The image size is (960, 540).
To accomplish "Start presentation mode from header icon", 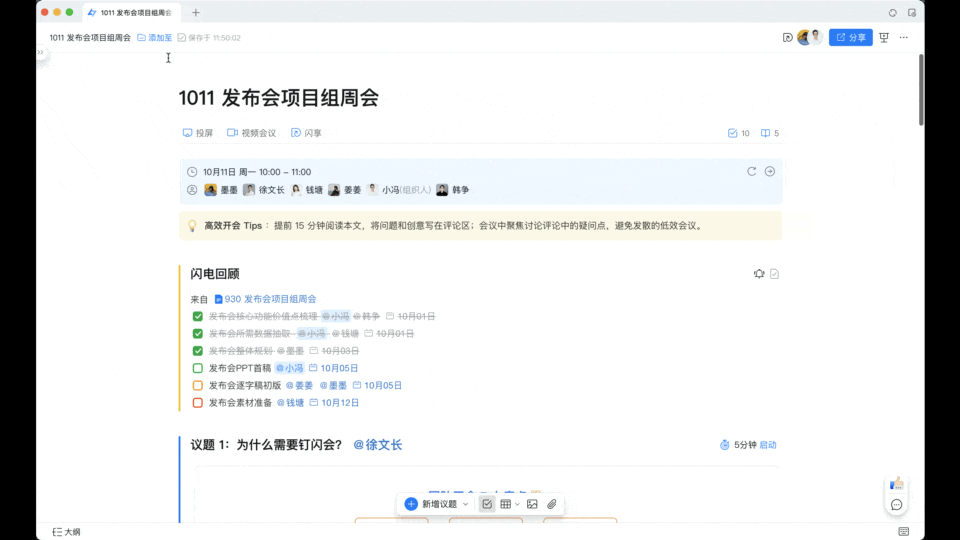I will (x=884, y=37).
